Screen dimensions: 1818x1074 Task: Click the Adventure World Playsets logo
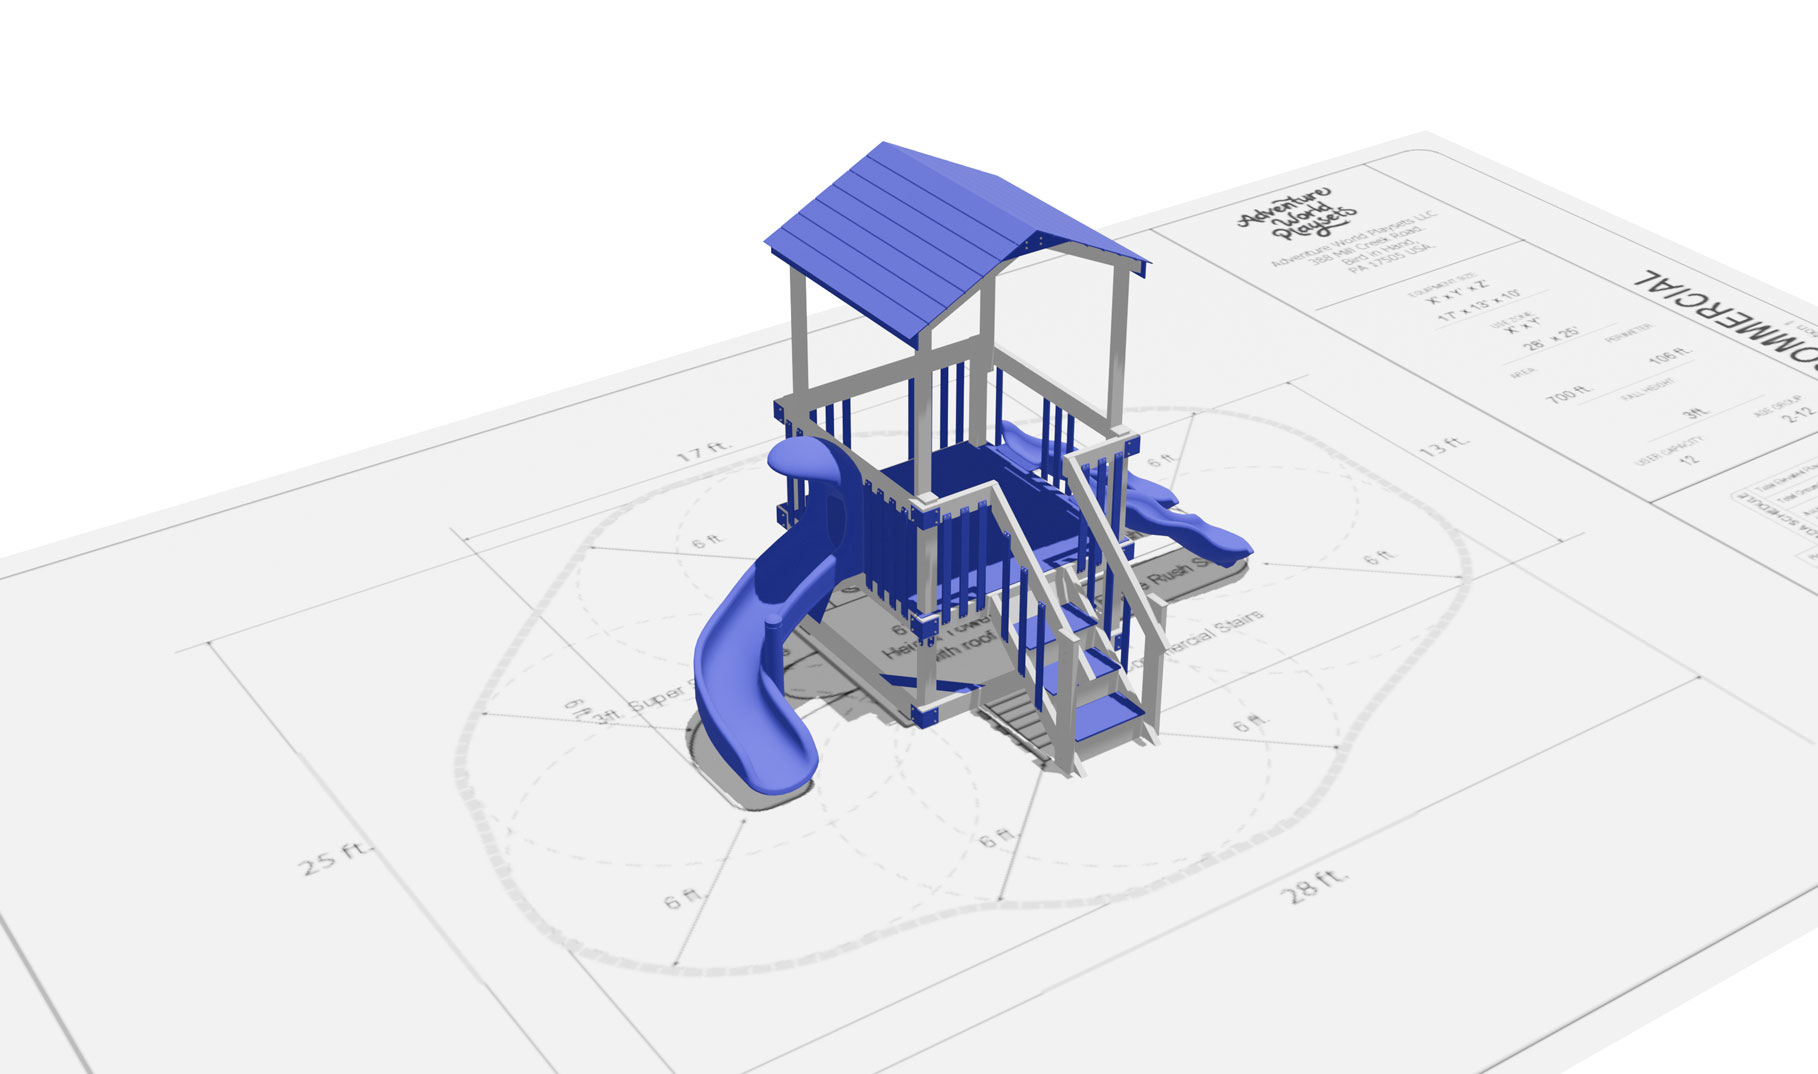(1296, 213)
